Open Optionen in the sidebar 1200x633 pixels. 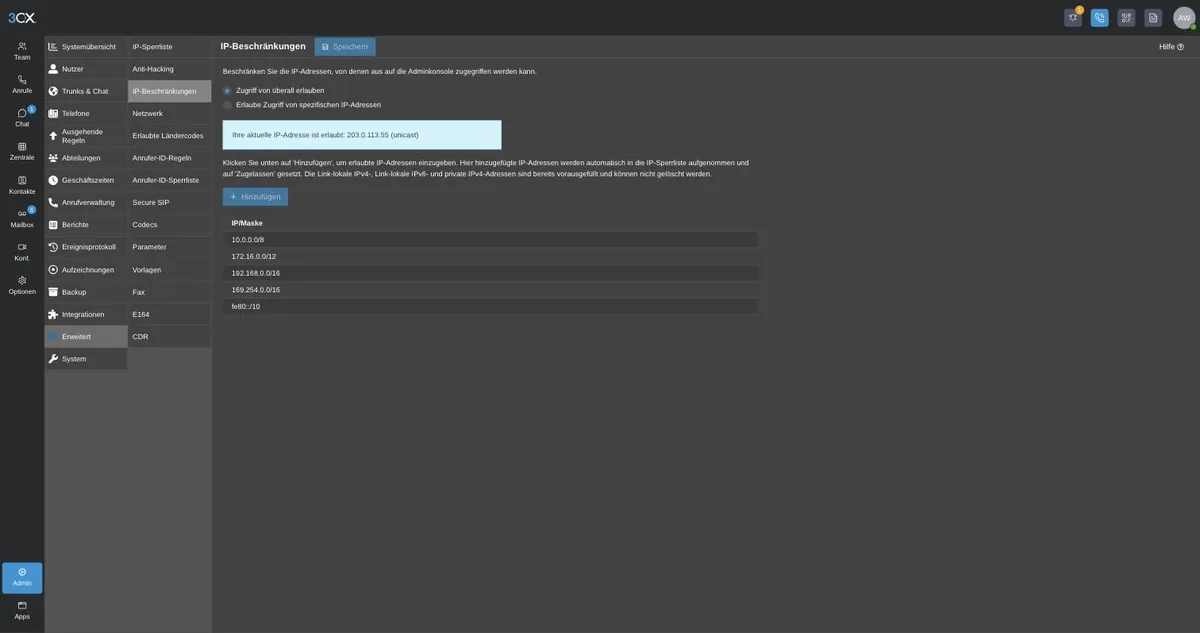point(22,285)
